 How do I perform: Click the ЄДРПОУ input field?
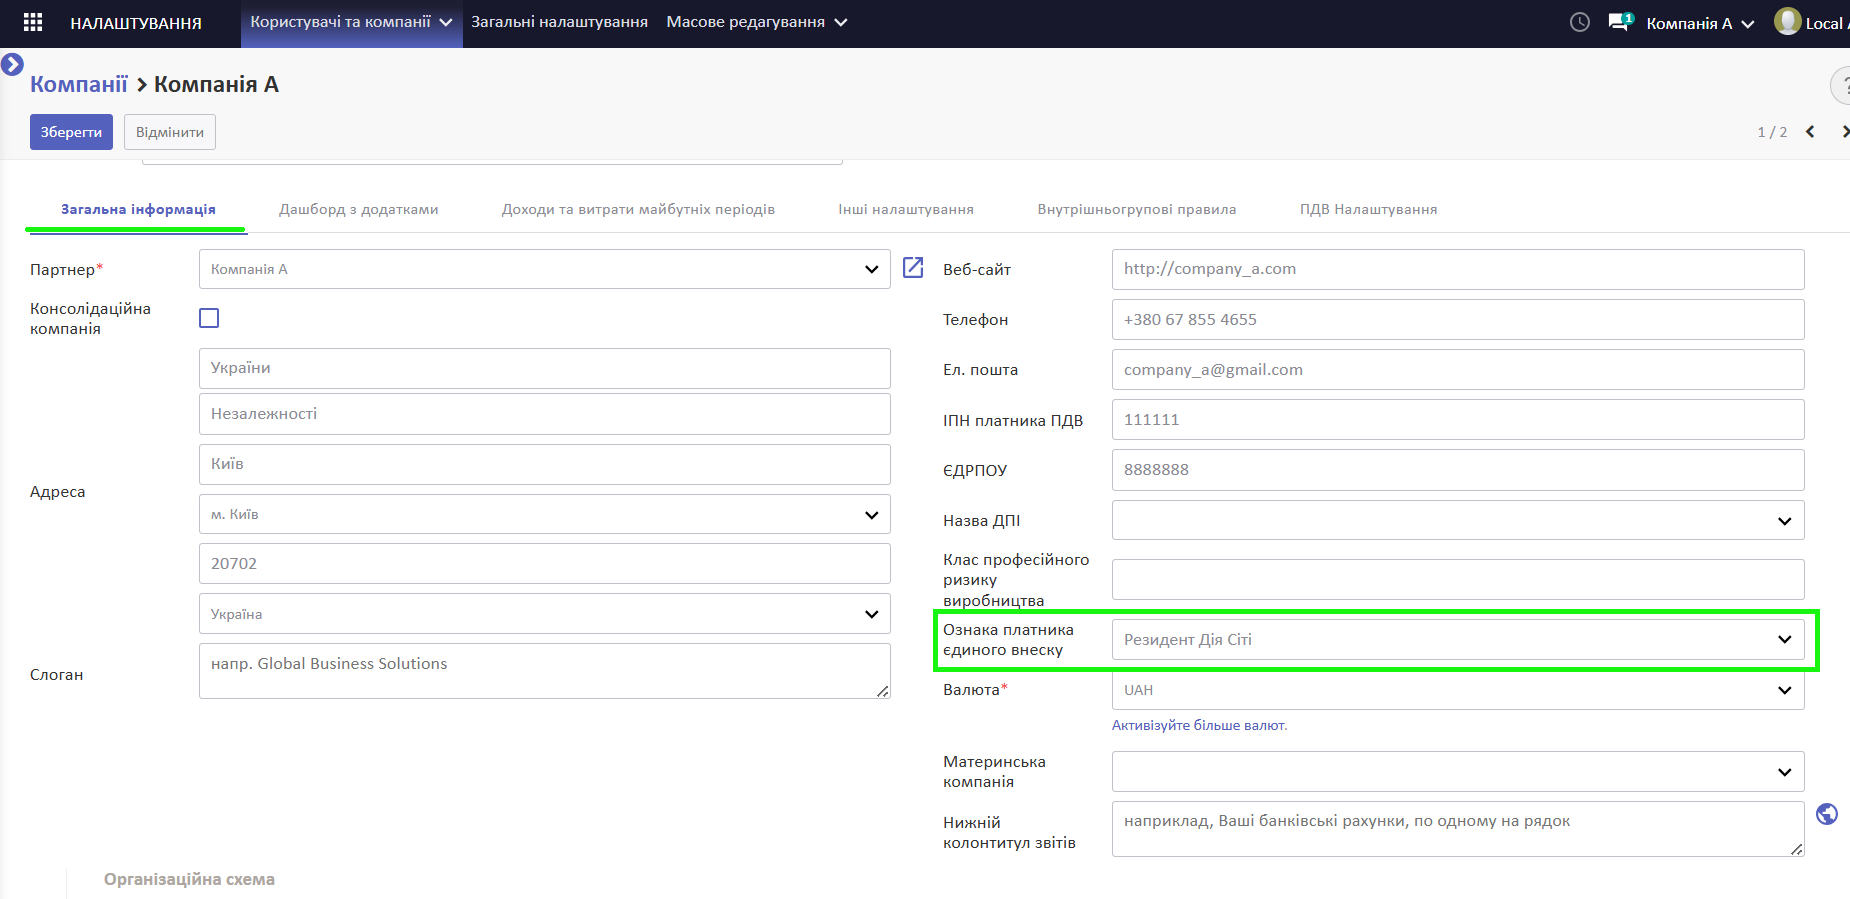pos(1458,470)
